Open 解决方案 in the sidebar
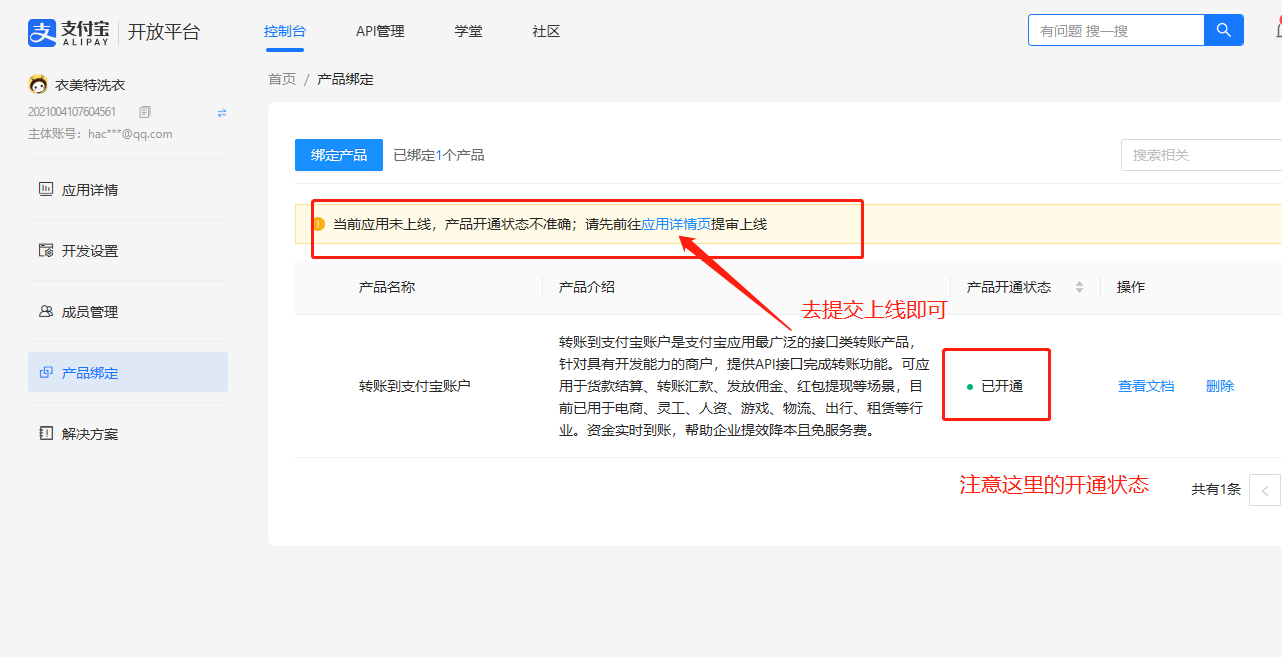This screenshot has height=657, width=1282. click(90, 434)
